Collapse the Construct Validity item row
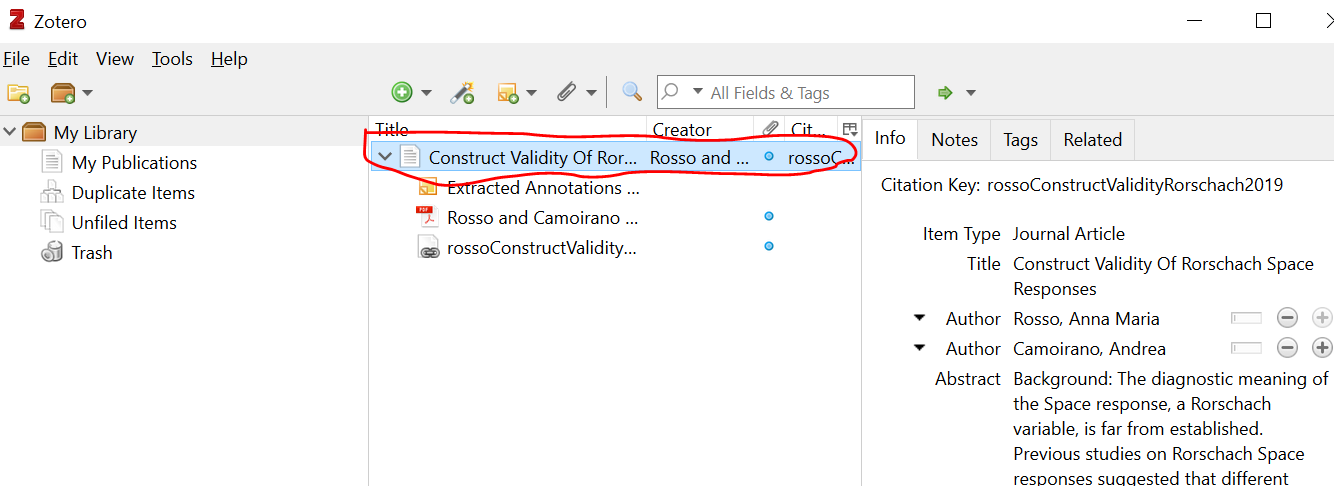This screenshot has width=1334, height=486. click(385, 157)
